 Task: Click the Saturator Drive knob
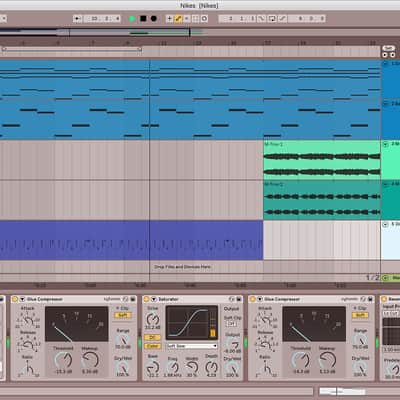pyautogui.click(x=152, y=319)
